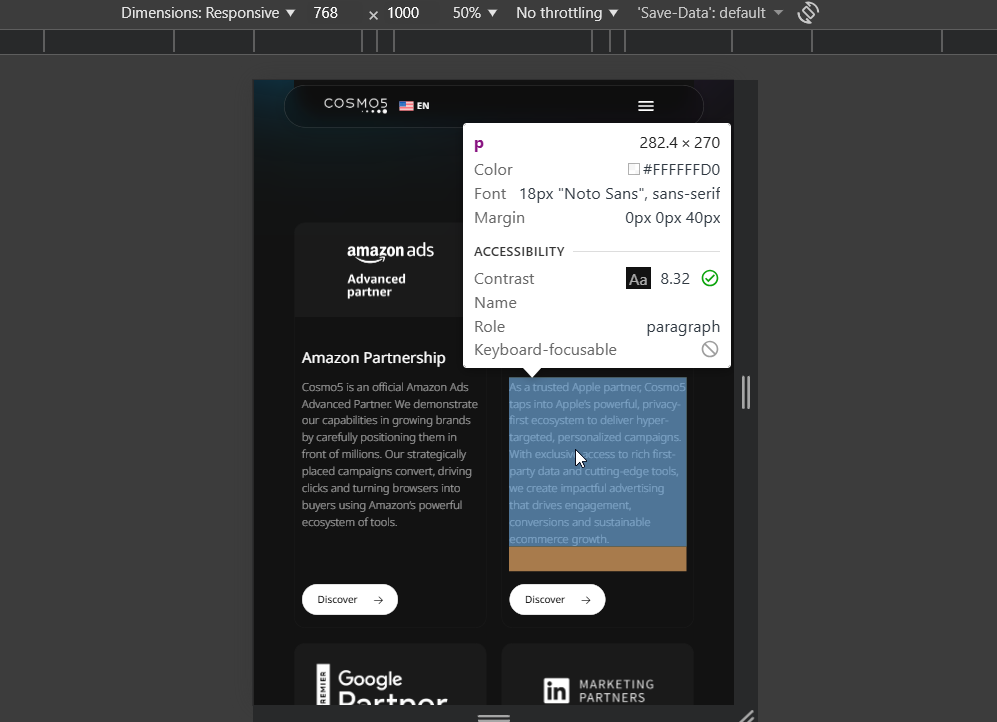Image resolution: width=997 pixels, height=722 pixels.
Task: Click the right-edge viewport resize handle
Action: (746, 392)
